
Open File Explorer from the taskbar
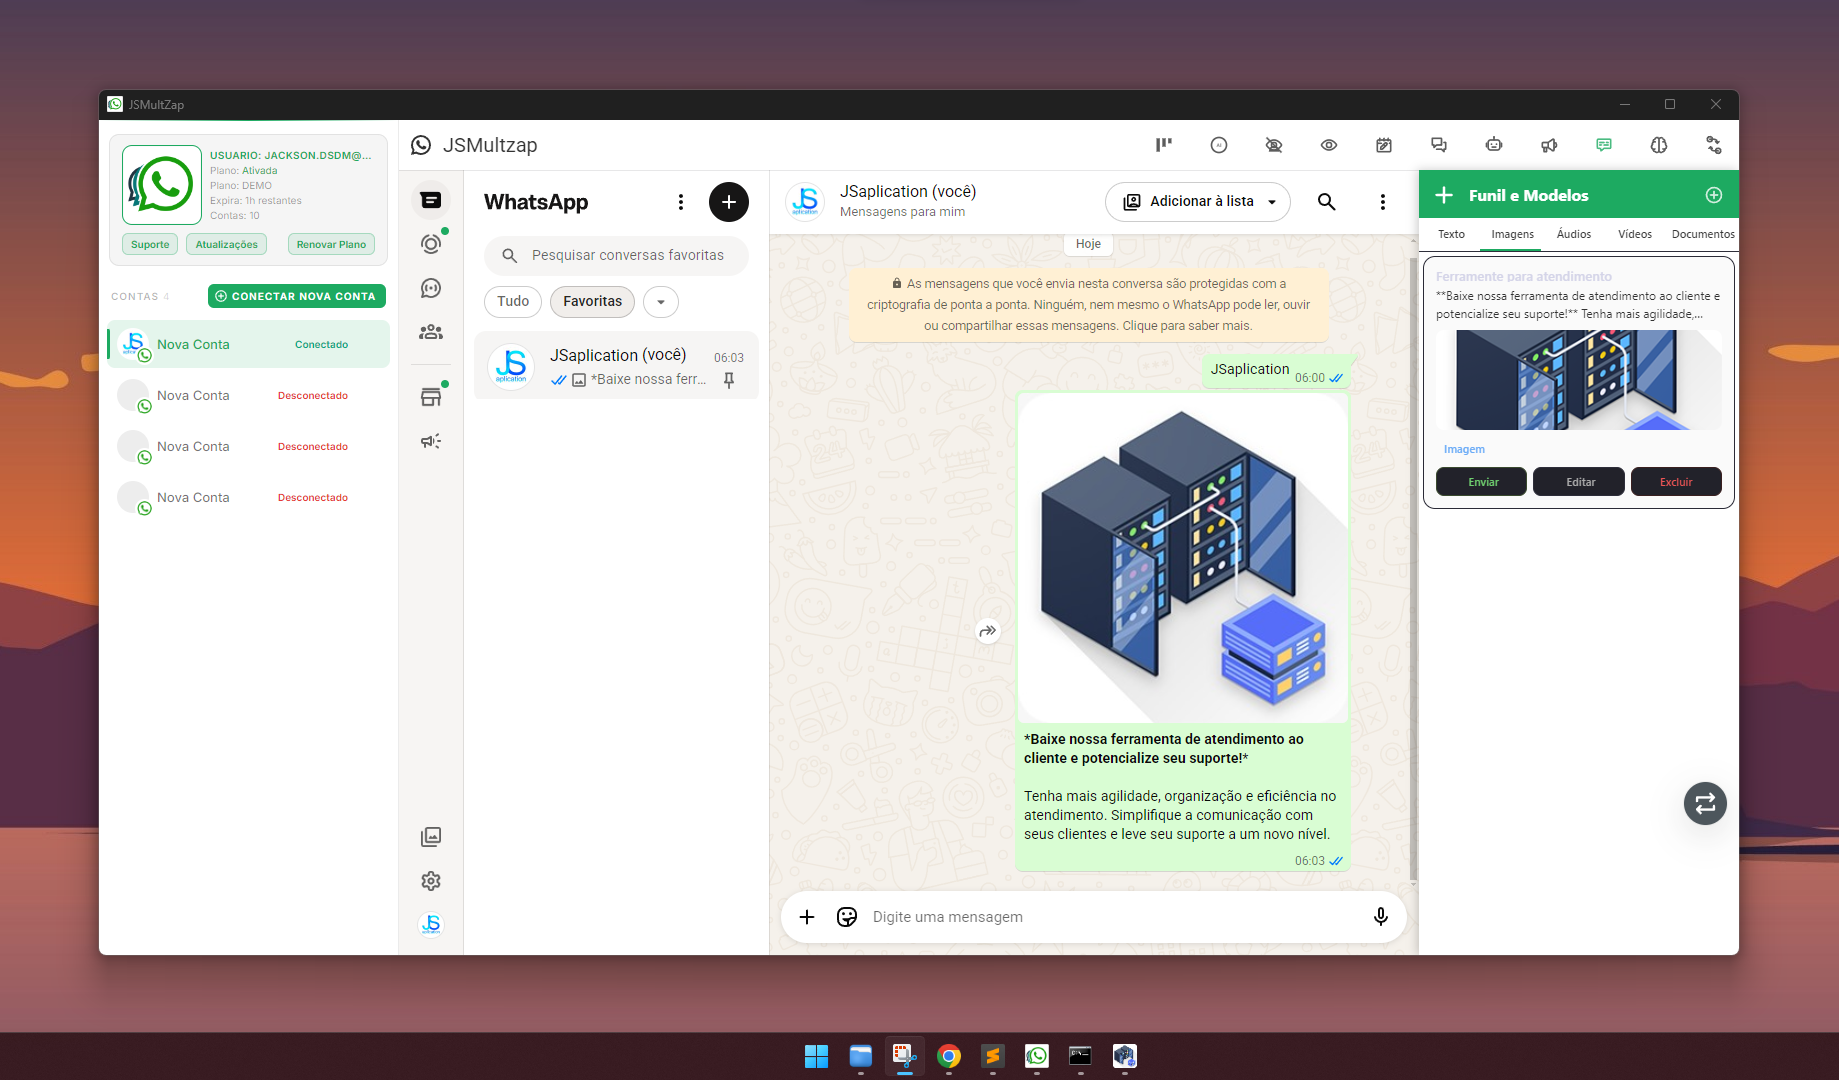tap(861, 1056)
